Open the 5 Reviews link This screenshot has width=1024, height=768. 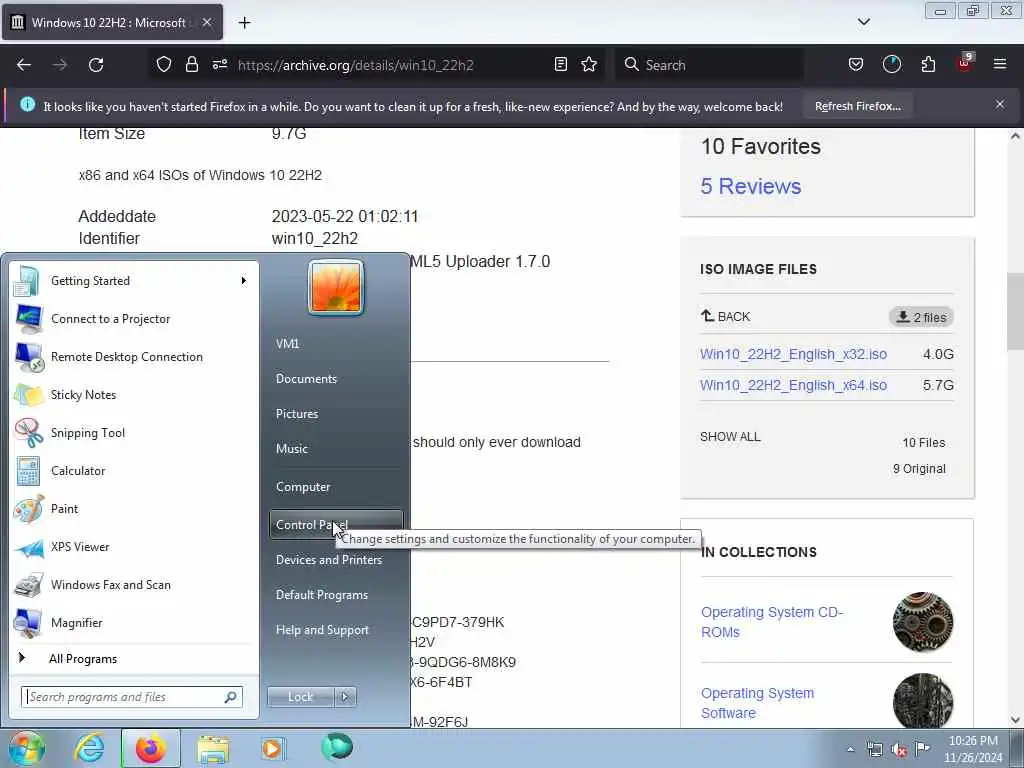click(x=750, y=187)
